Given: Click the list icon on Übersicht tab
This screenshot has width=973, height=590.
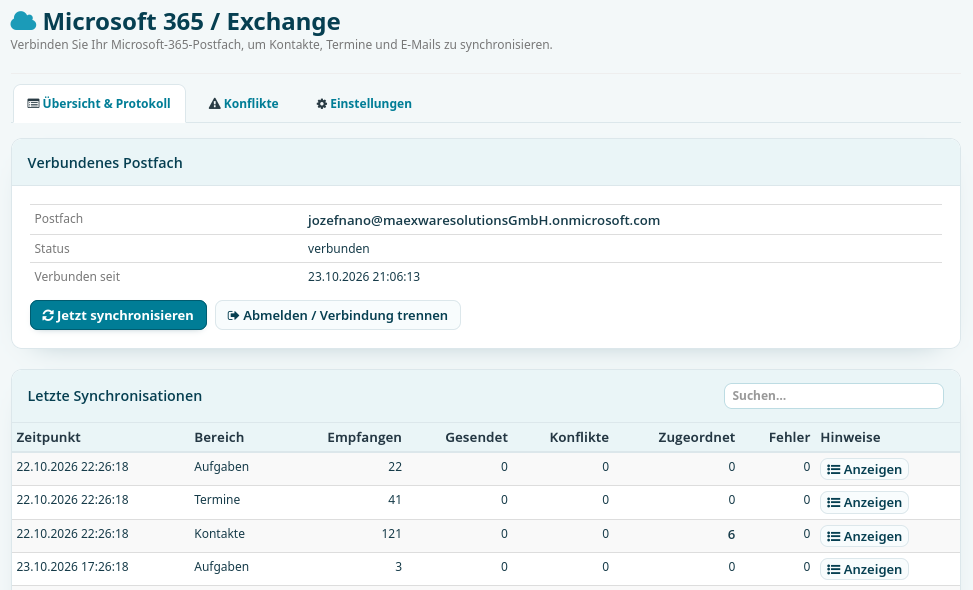Looking at the screenshot, I should (34, 104).
